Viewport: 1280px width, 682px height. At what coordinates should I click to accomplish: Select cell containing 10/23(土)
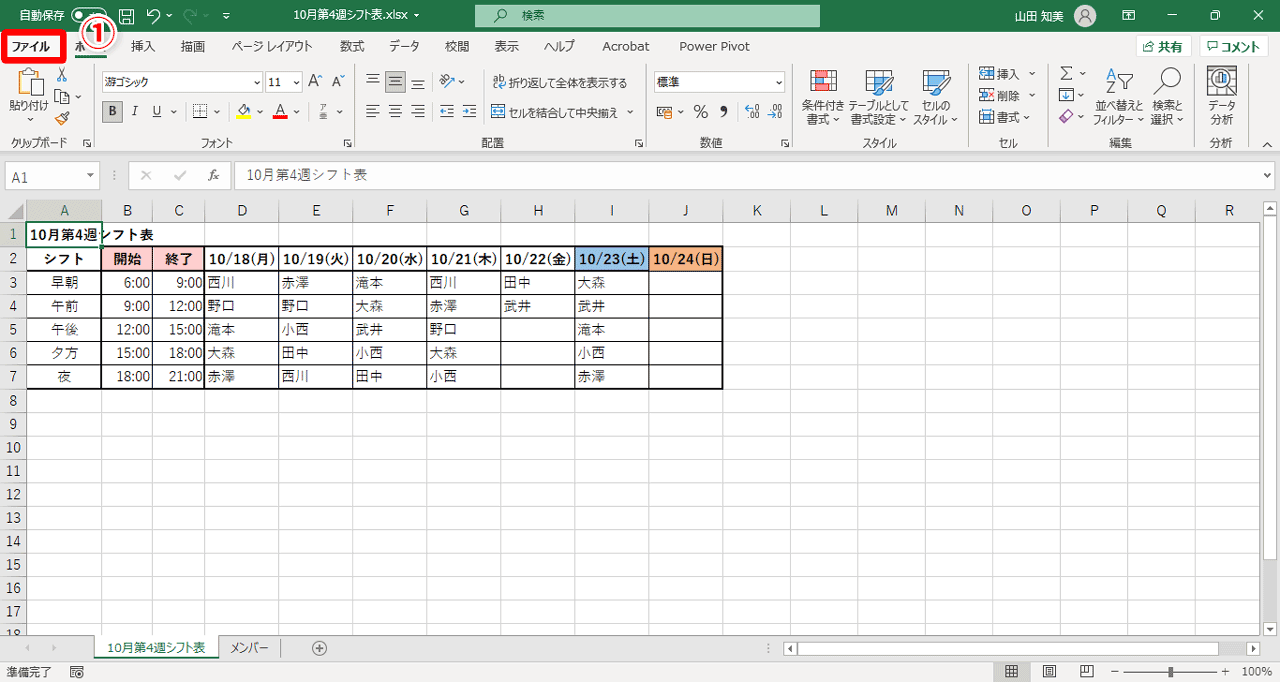[612, 258]
